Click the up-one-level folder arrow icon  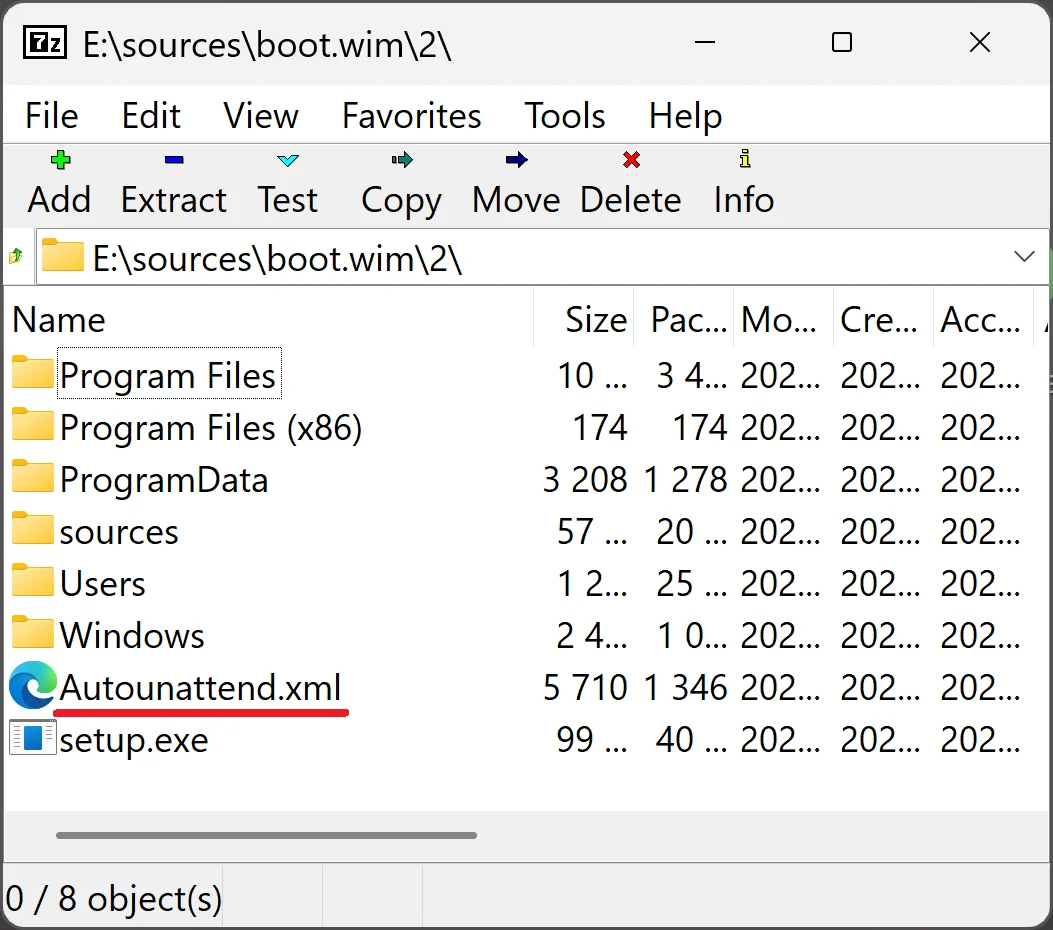(x=15, y=256)
